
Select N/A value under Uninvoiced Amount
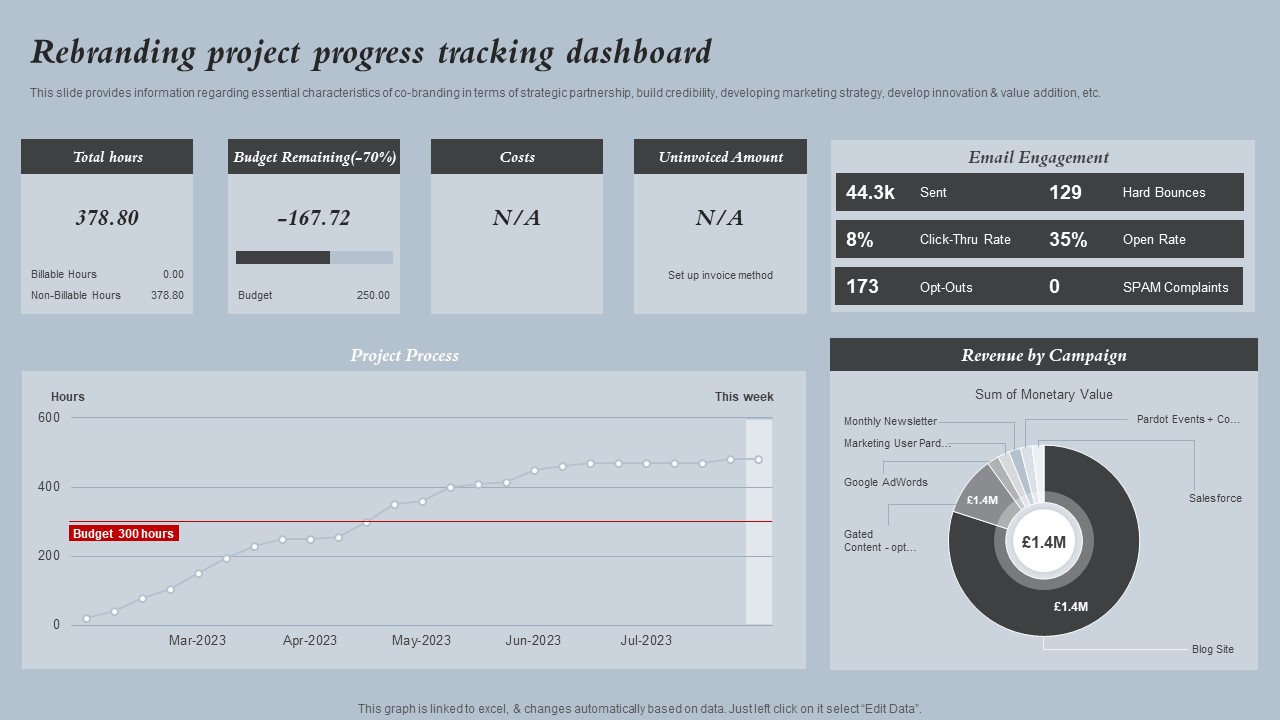pos(720,218)
